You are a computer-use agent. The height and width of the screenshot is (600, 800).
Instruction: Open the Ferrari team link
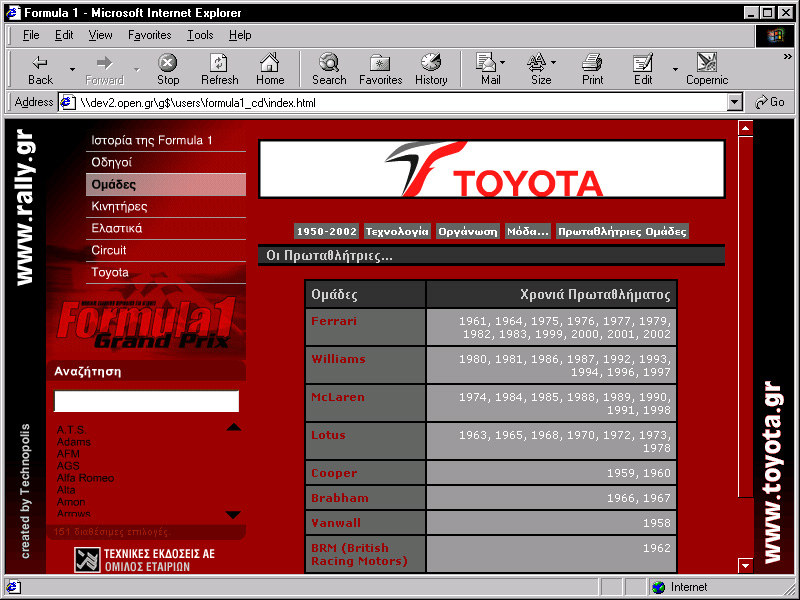click(x=334, y=321)
